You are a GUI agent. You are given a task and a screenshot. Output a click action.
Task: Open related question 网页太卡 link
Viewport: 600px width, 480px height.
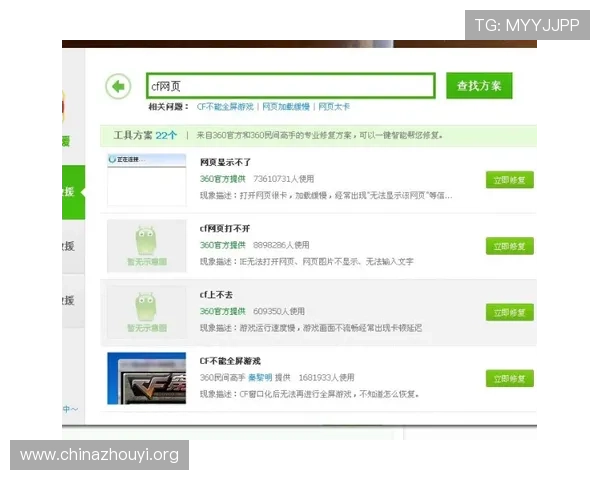pos(334,107)
